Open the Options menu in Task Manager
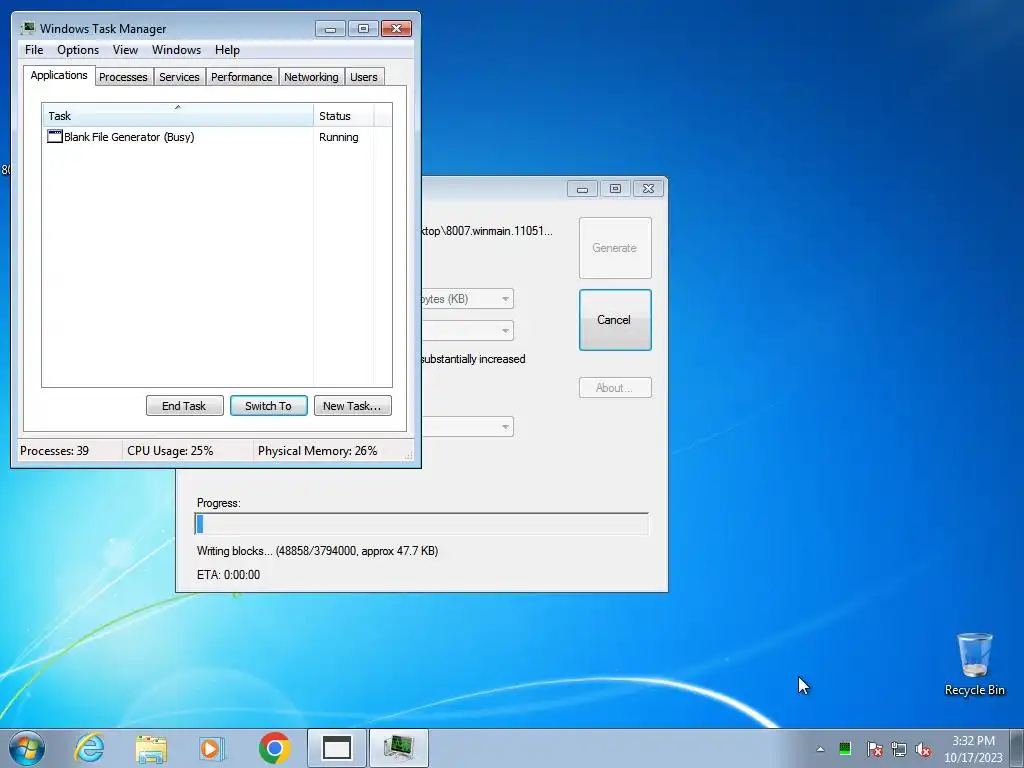 (78, 50)
